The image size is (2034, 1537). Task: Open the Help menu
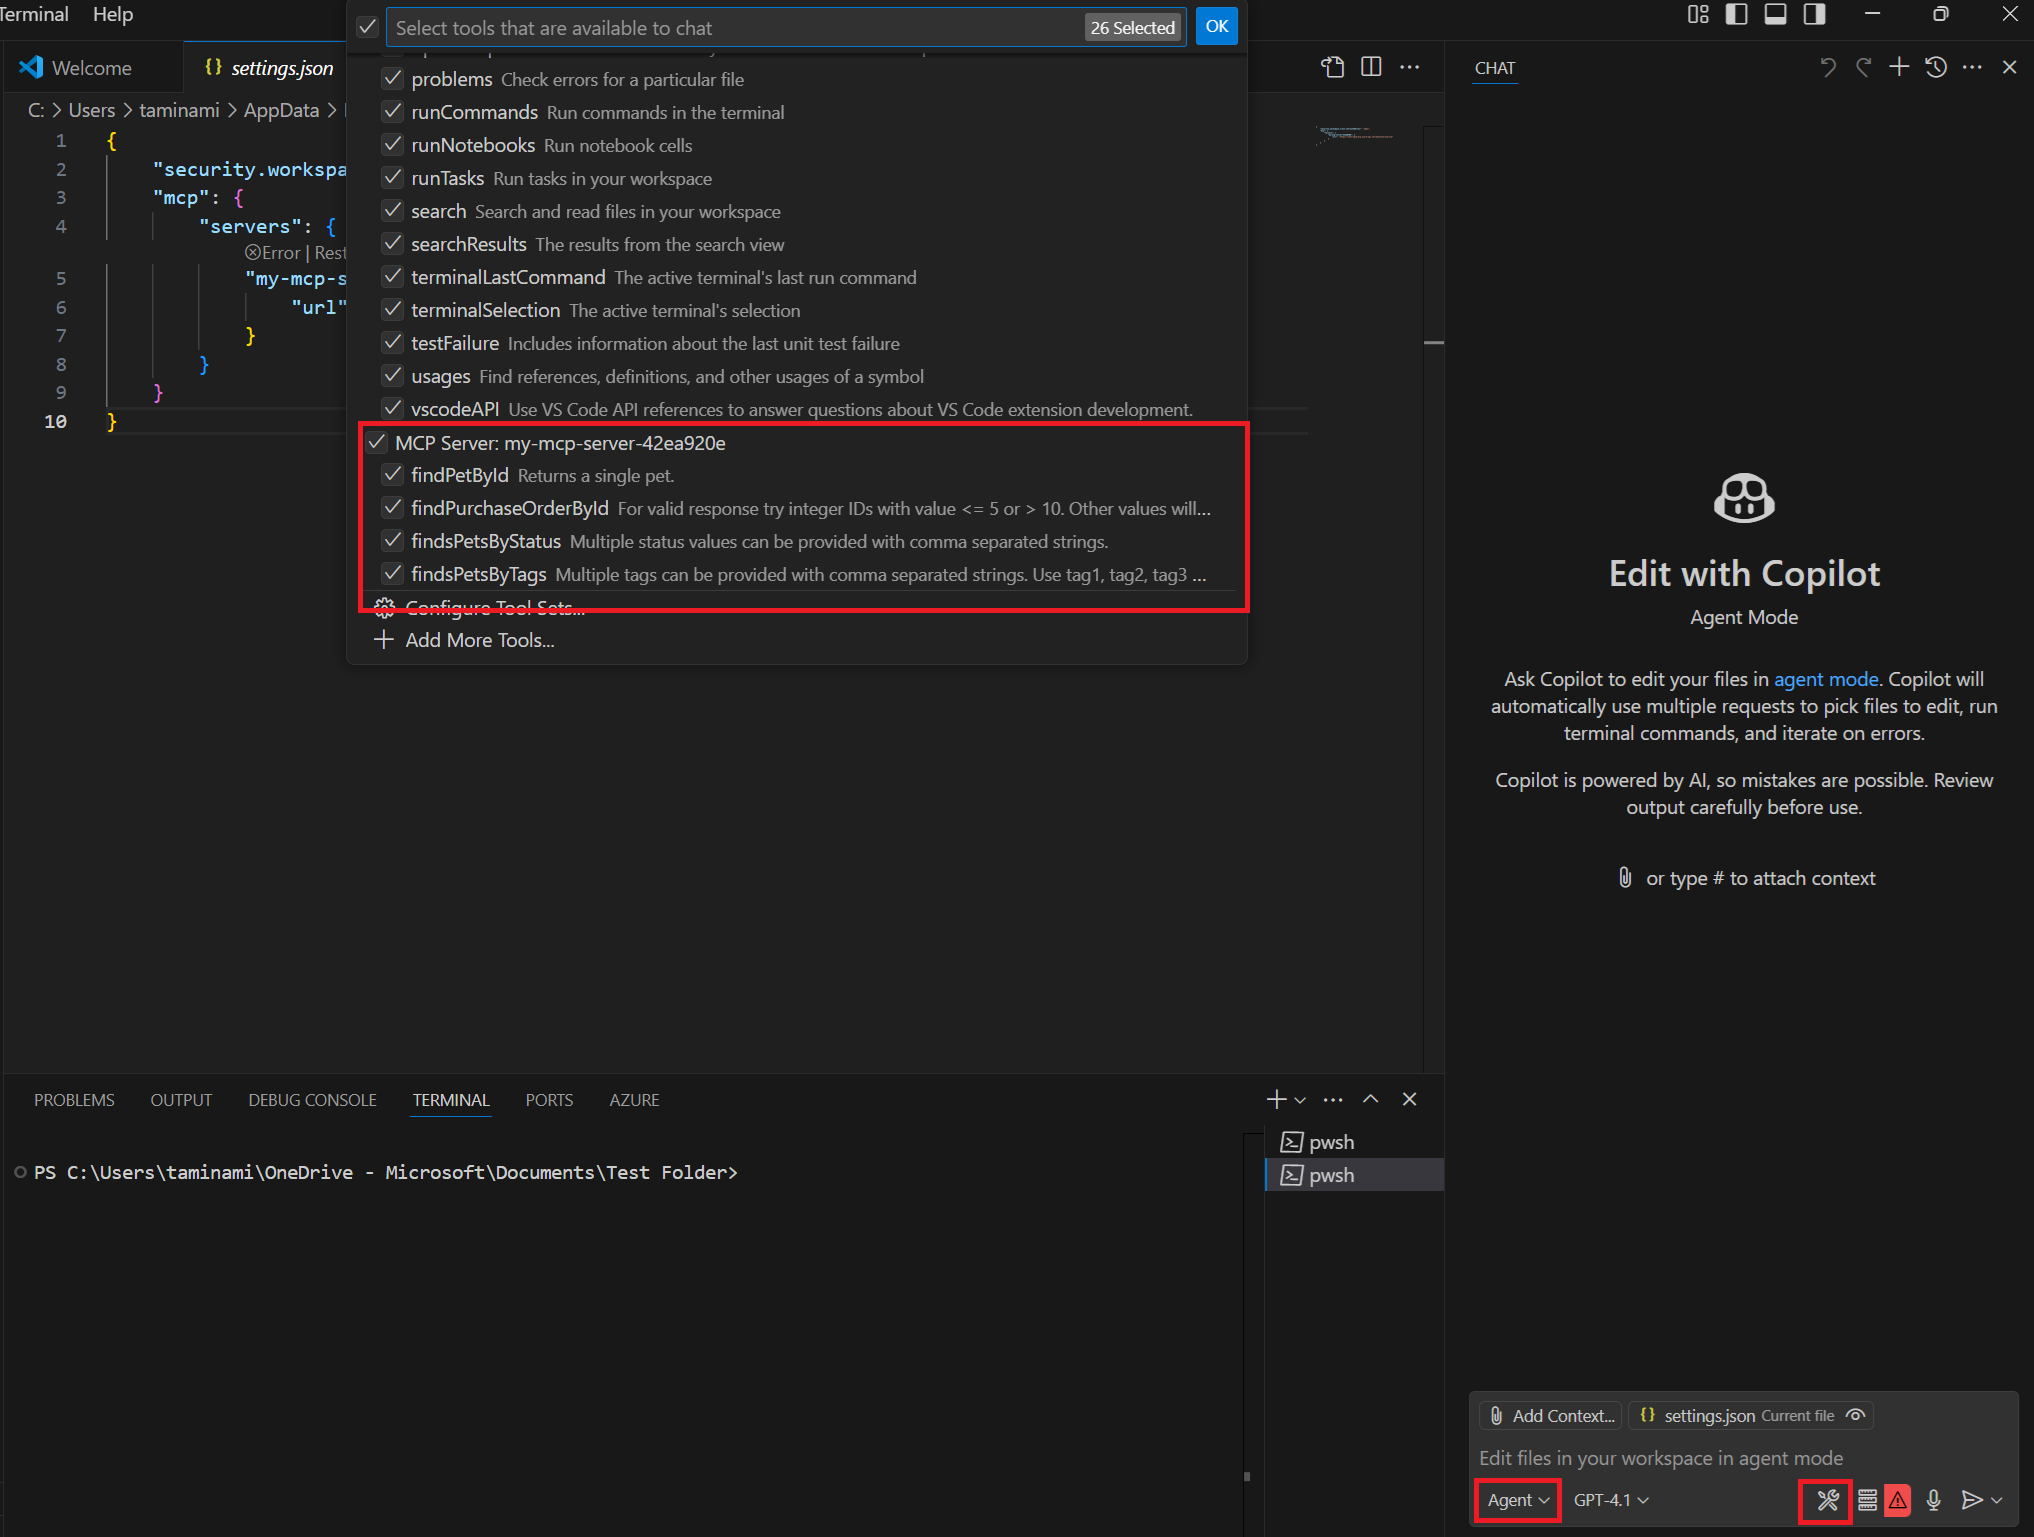pyautogui.click(x=113, y=14)
